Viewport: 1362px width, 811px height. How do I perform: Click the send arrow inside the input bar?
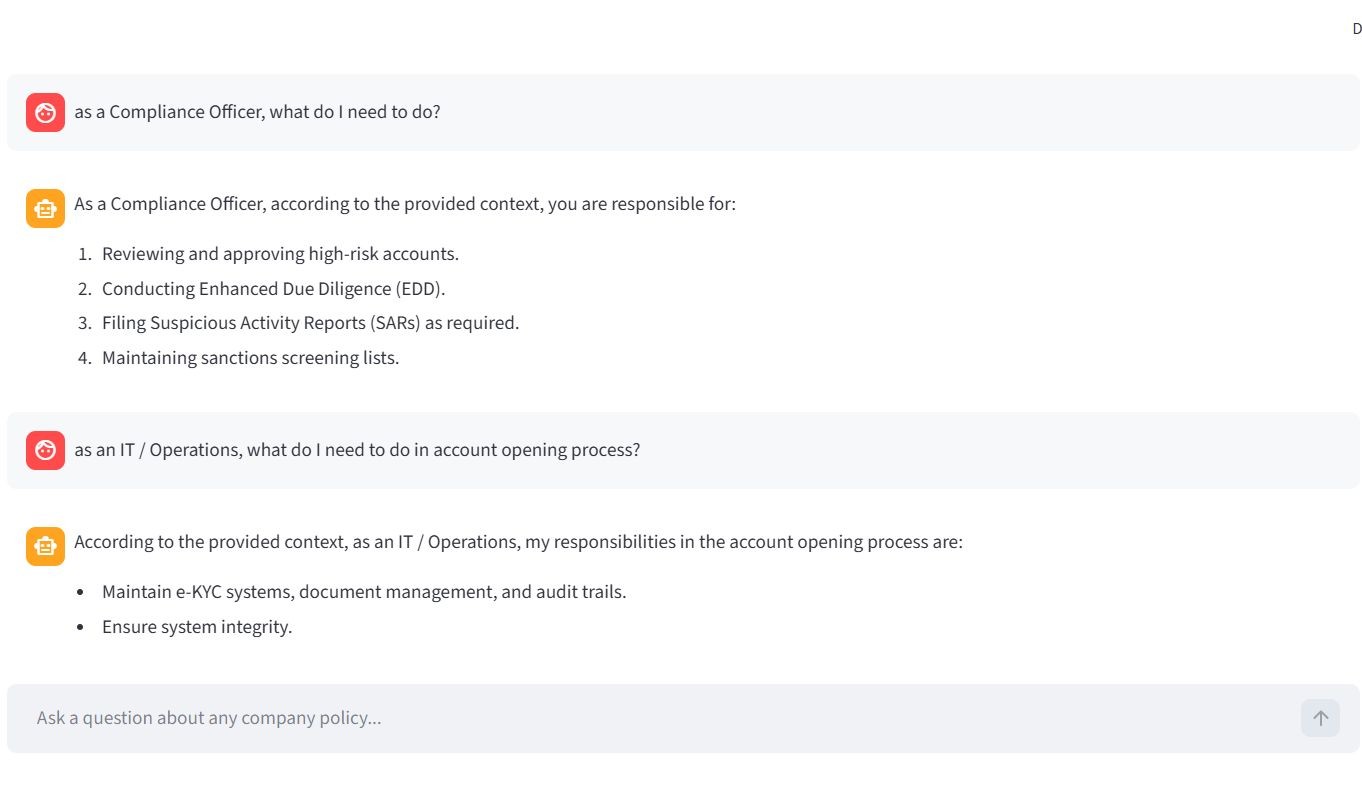pyautogui.click(x=1320, y=717)
